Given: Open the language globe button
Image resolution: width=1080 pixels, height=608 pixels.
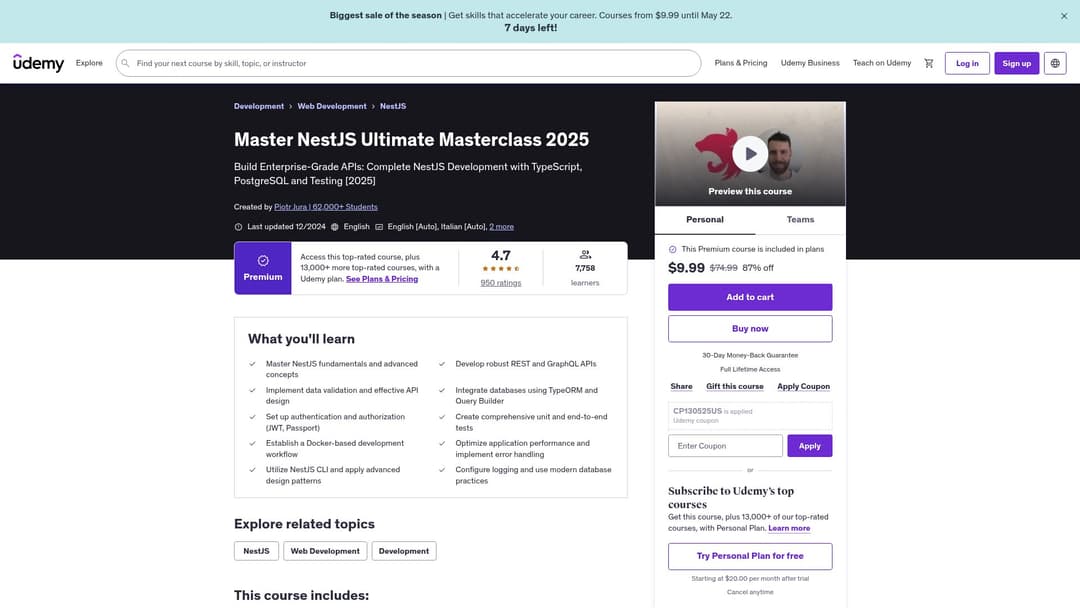Looking at the screenshot, I should [1055, 63].
